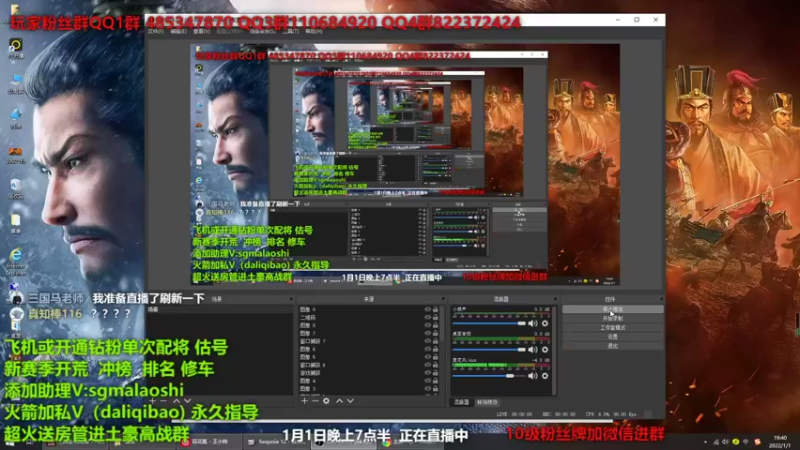Click the 麦克风/Aux volume slider
The image size is (800, 450).
489,376
